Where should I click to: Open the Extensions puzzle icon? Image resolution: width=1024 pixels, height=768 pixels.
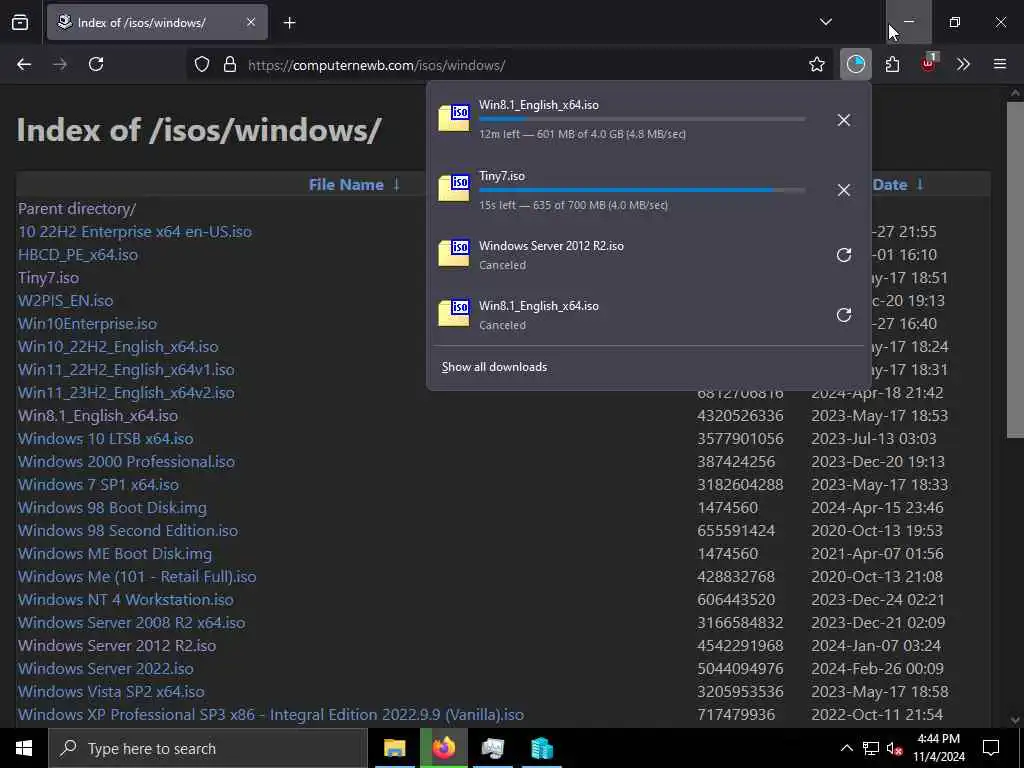(x=892, y=65)
